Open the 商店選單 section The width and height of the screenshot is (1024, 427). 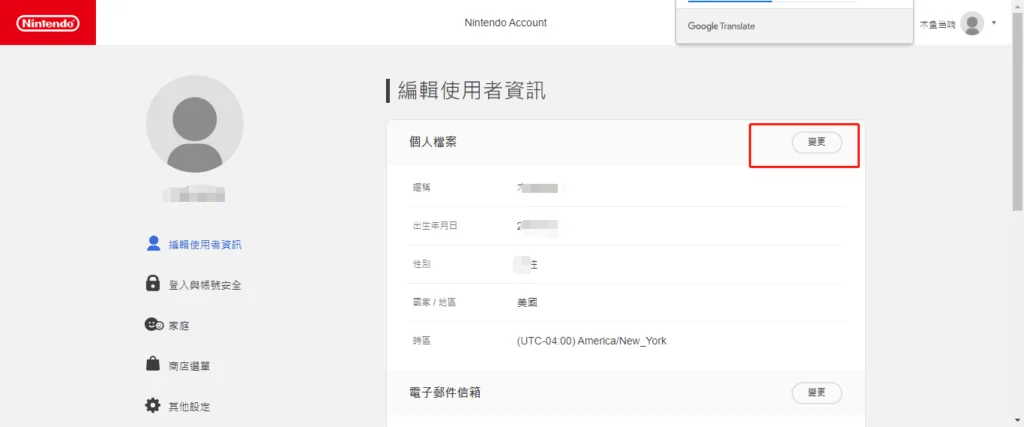coord(189,366)
